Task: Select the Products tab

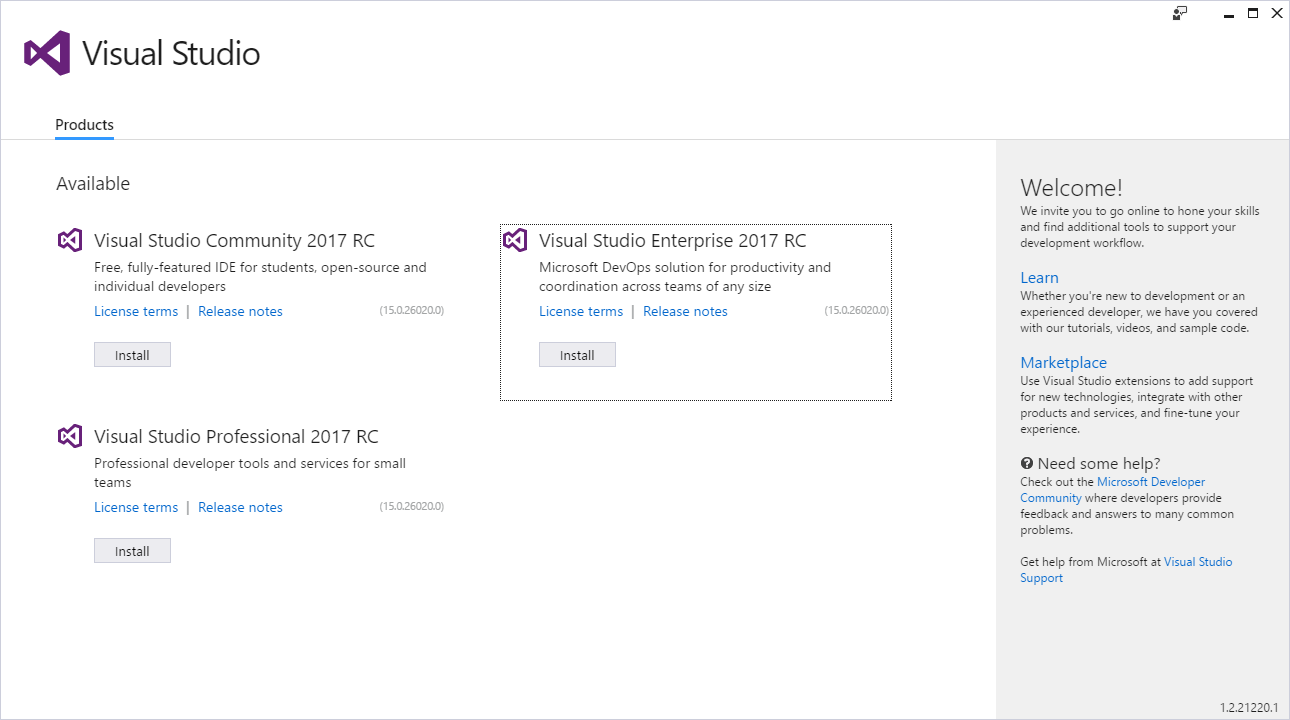Action: pyautogui.click(x=84, y=125)
